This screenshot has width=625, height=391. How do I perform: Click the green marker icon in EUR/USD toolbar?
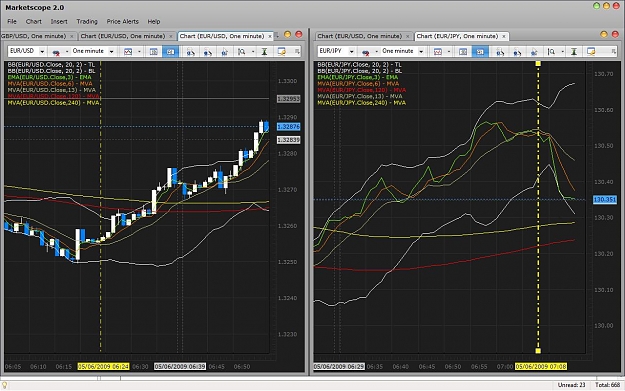[264, 52]
